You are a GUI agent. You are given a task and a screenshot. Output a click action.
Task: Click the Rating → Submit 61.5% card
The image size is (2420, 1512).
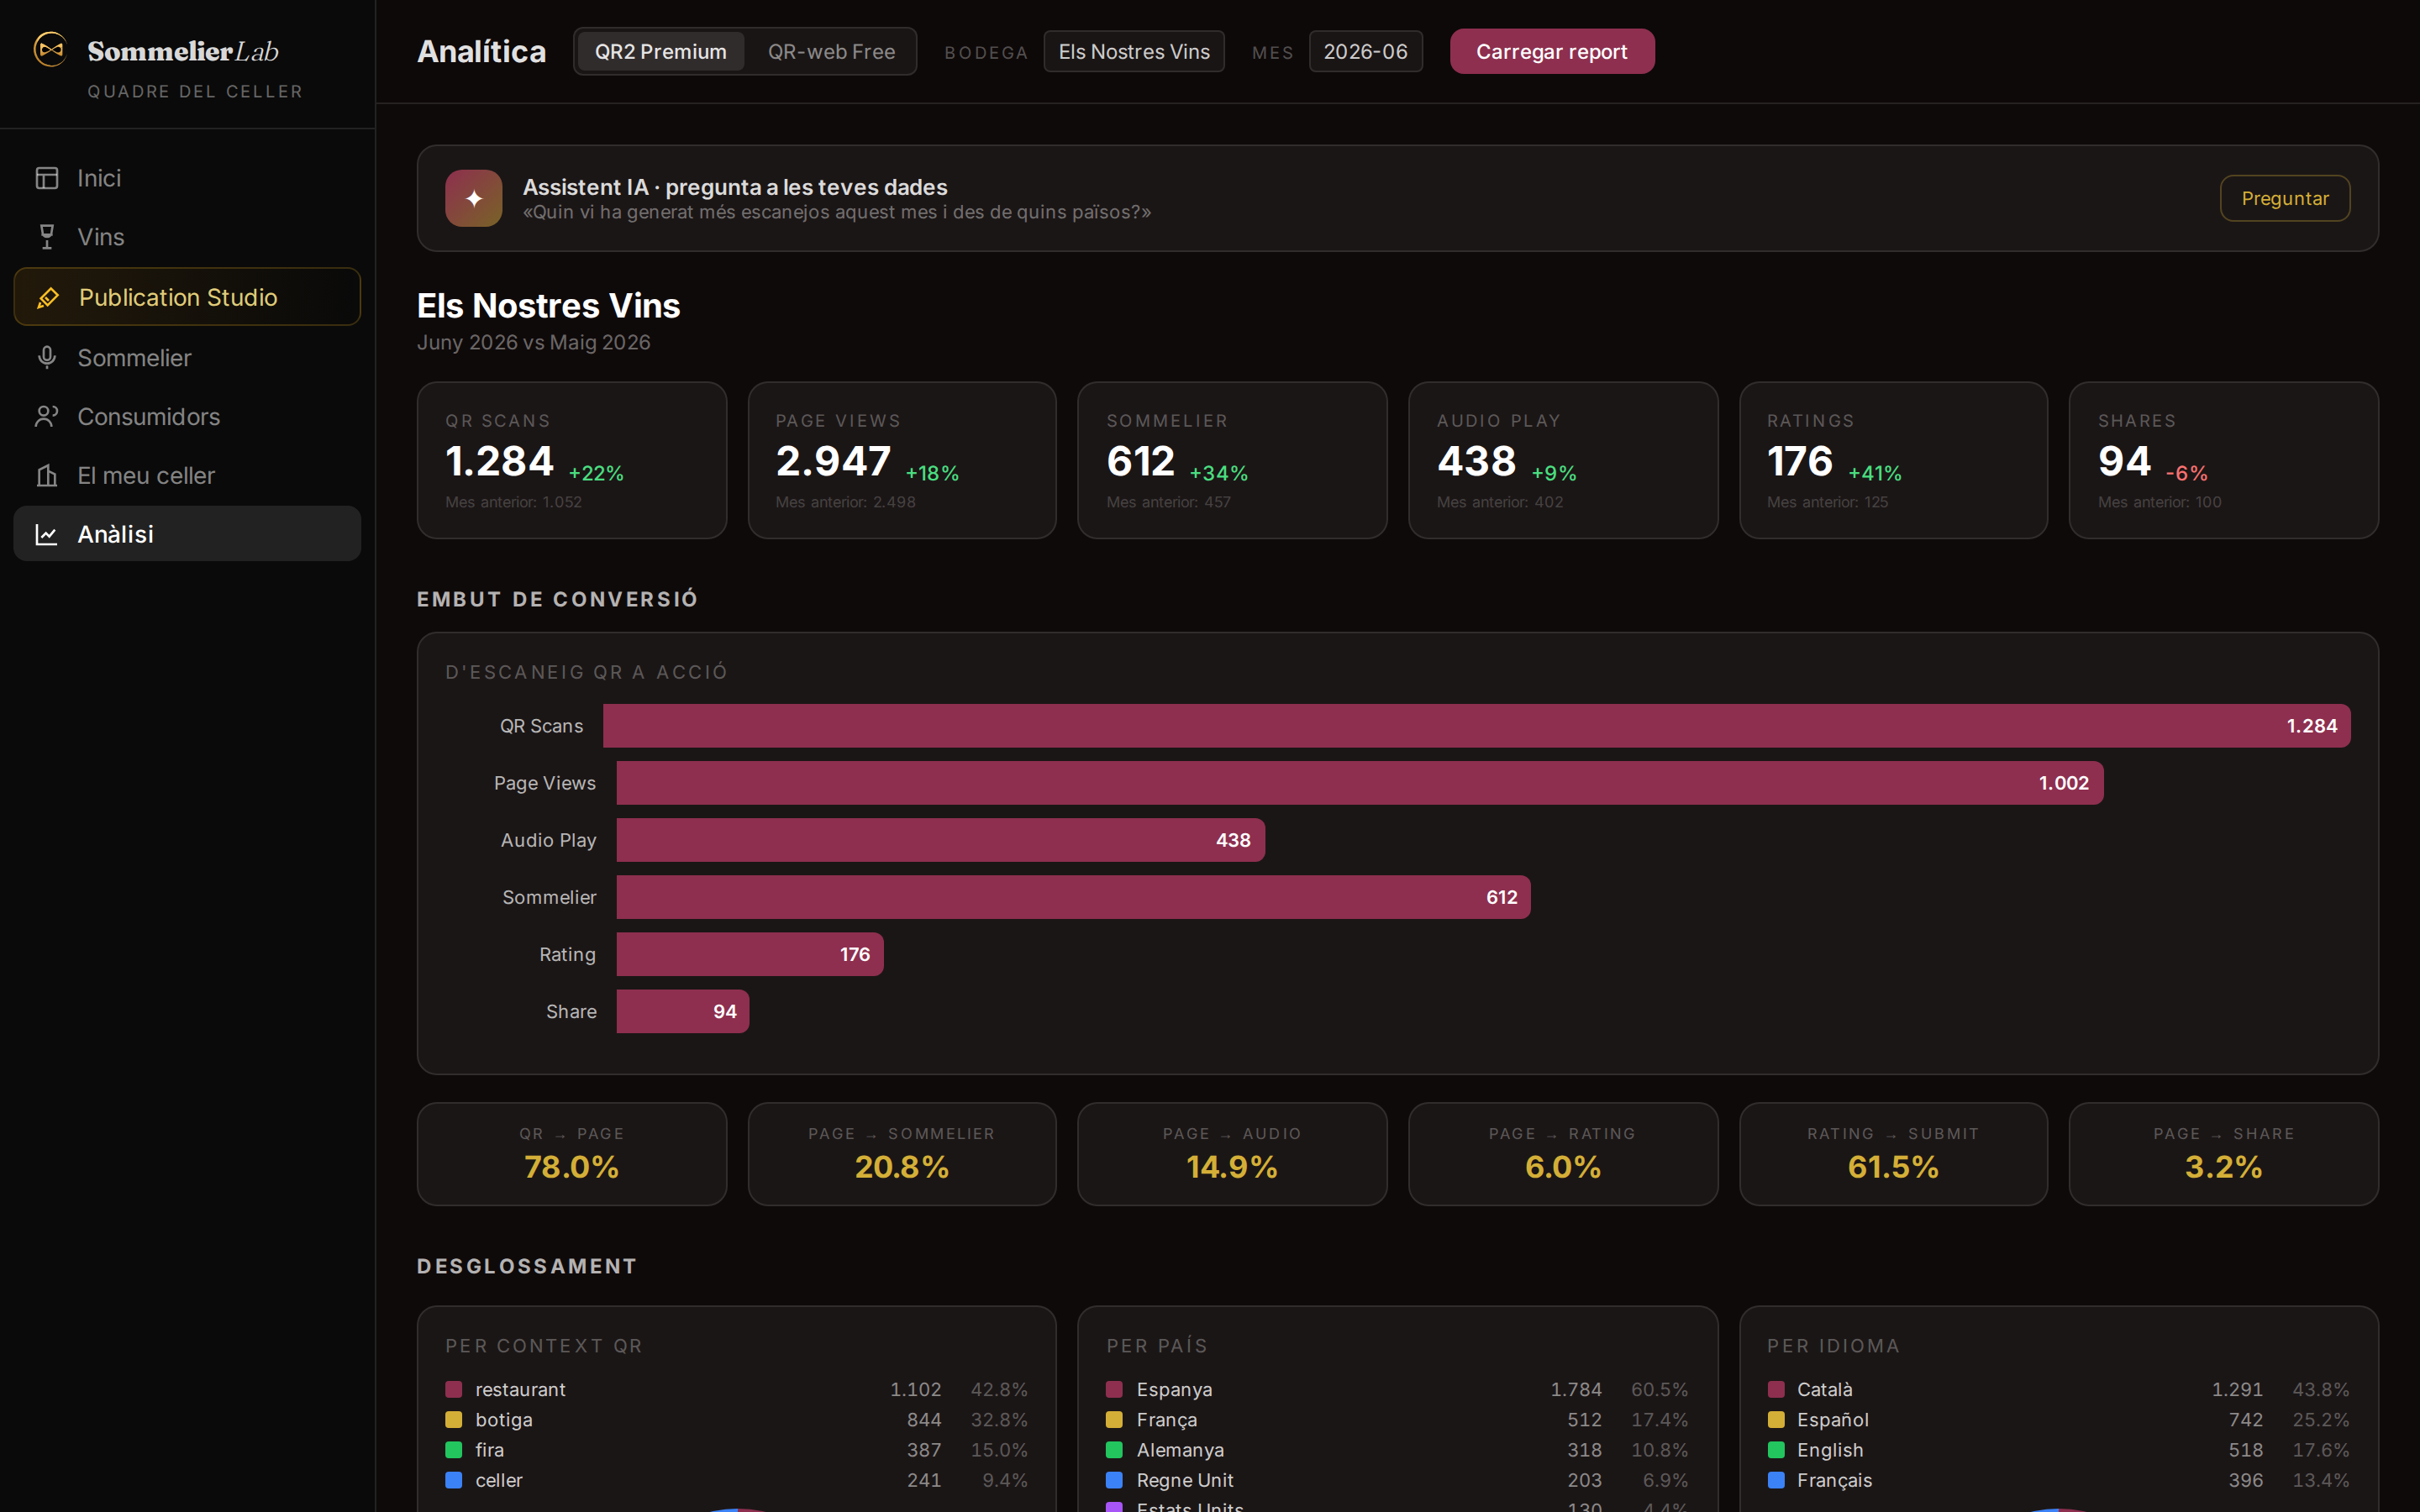click(1894, 1154)
